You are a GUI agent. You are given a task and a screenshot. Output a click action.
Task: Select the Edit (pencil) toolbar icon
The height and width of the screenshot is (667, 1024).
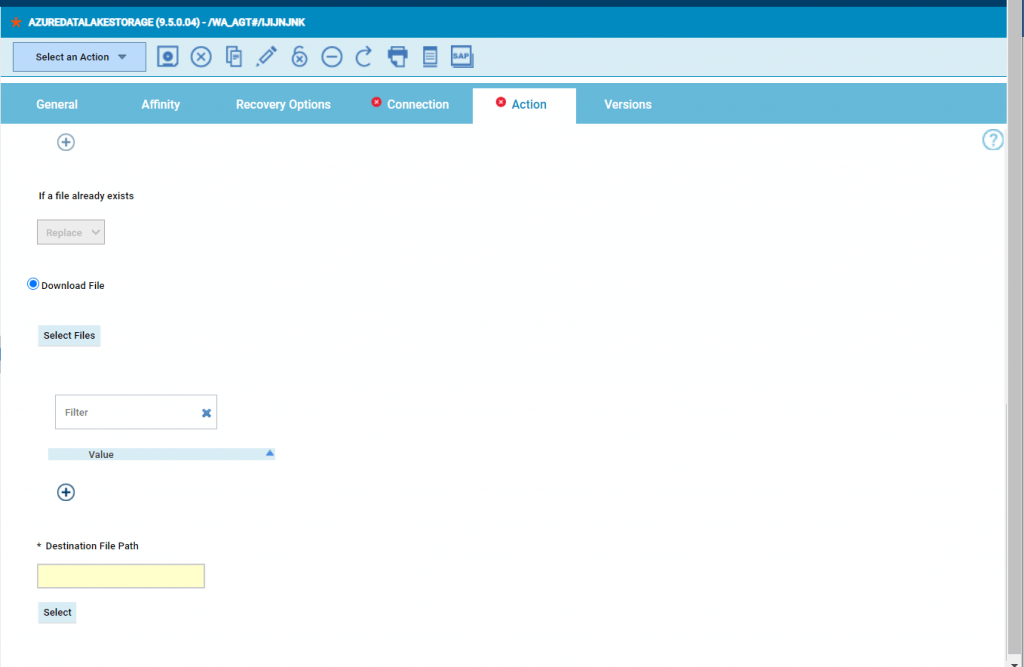[266, 56]
